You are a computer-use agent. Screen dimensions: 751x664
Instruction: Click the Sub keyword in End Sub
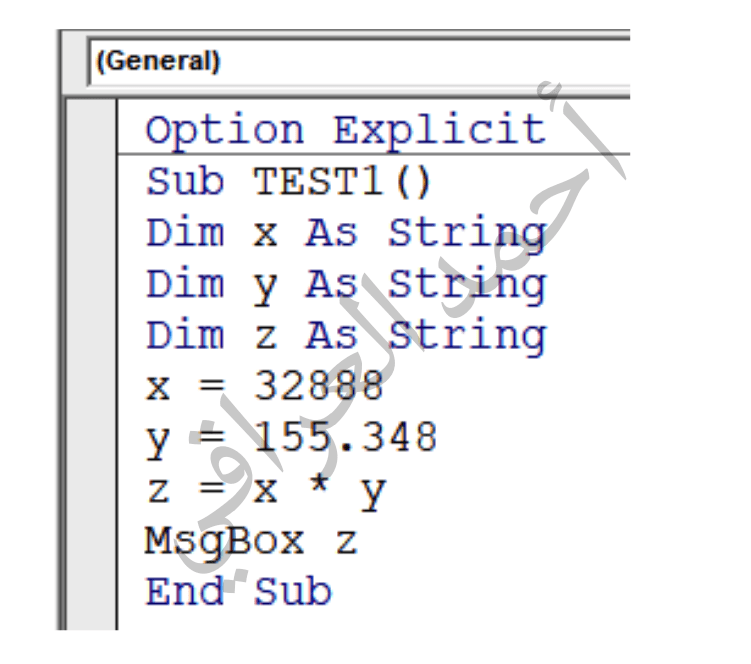tap(292, 591)
